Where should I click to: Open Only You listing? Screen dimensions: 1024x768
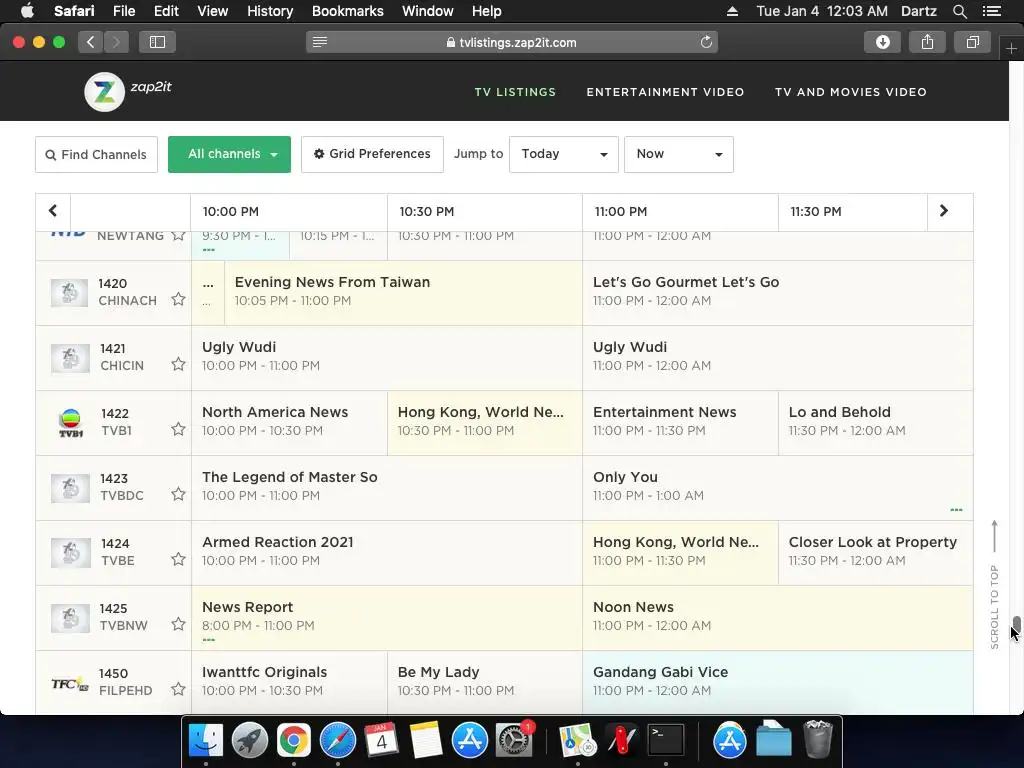tap(777, 488)
